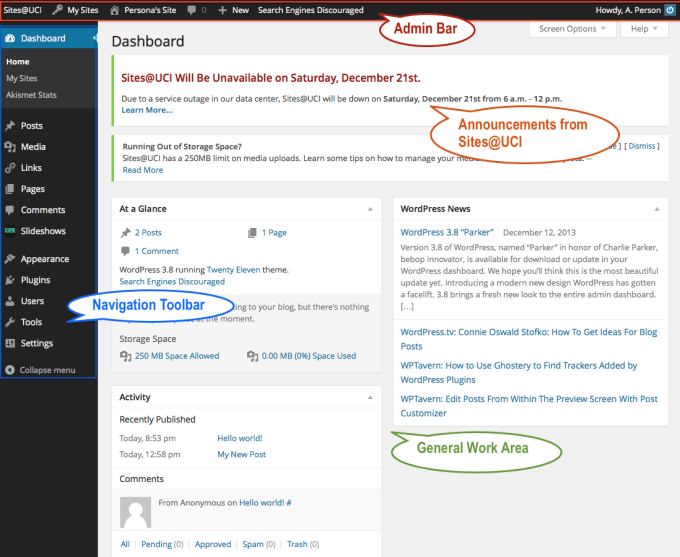Click the bubble icon next to 1 Comment
The width and height of the screenshot is (680, 557).
pyautogui.click(x=125, y=251)
